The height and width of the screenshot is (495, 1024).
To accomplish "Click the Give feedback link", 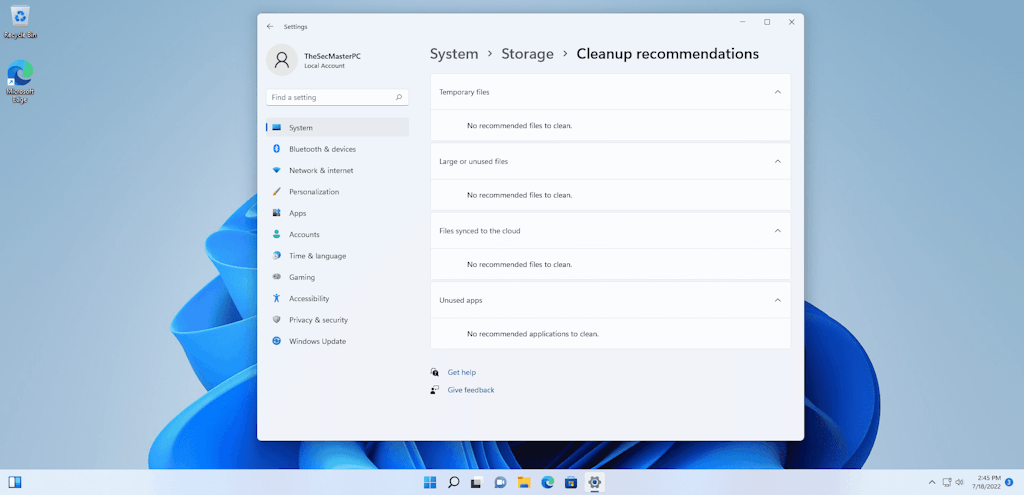I will [471, 390].
